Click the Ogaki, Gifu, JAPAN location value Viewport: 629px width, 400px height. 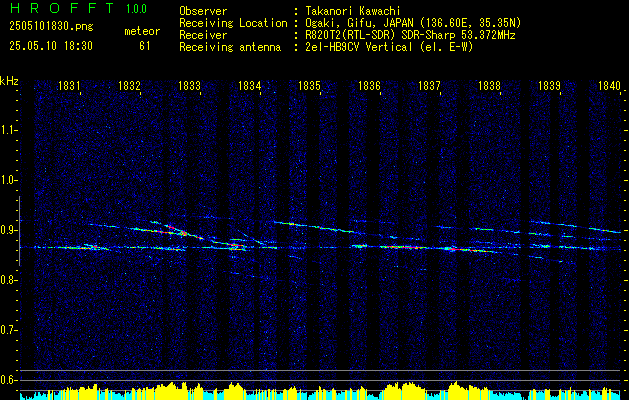click(413, 23)
